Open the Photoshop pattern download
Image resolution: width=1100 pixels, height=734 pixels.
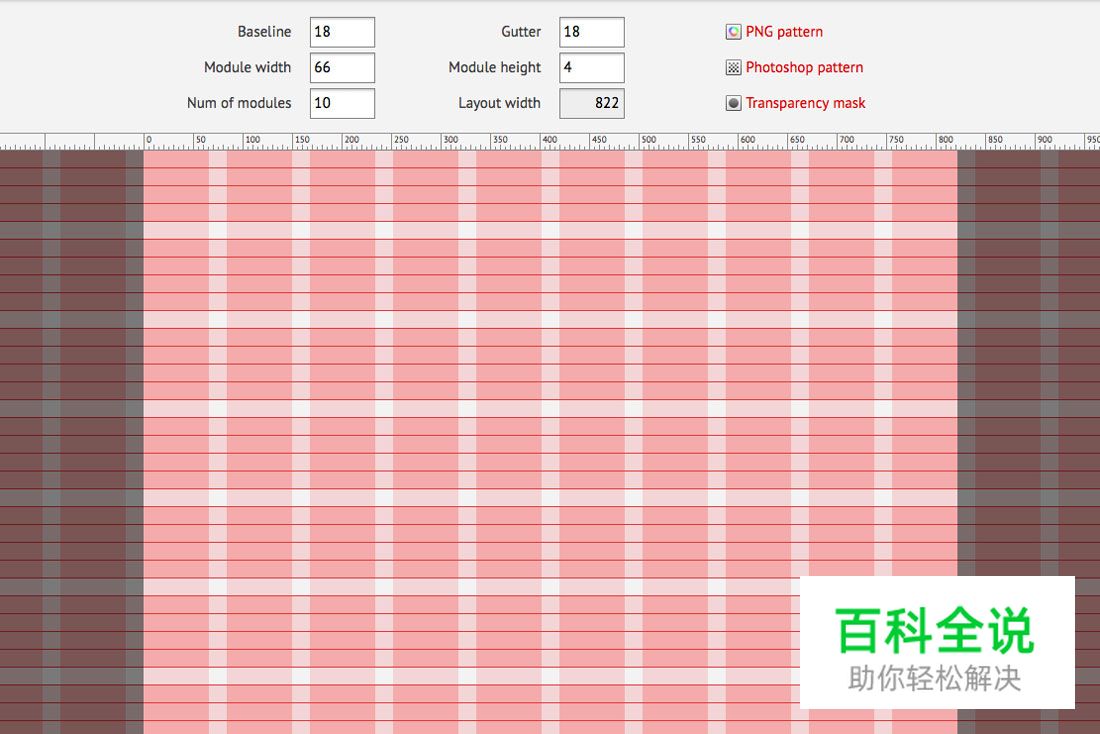coord(804,67)
